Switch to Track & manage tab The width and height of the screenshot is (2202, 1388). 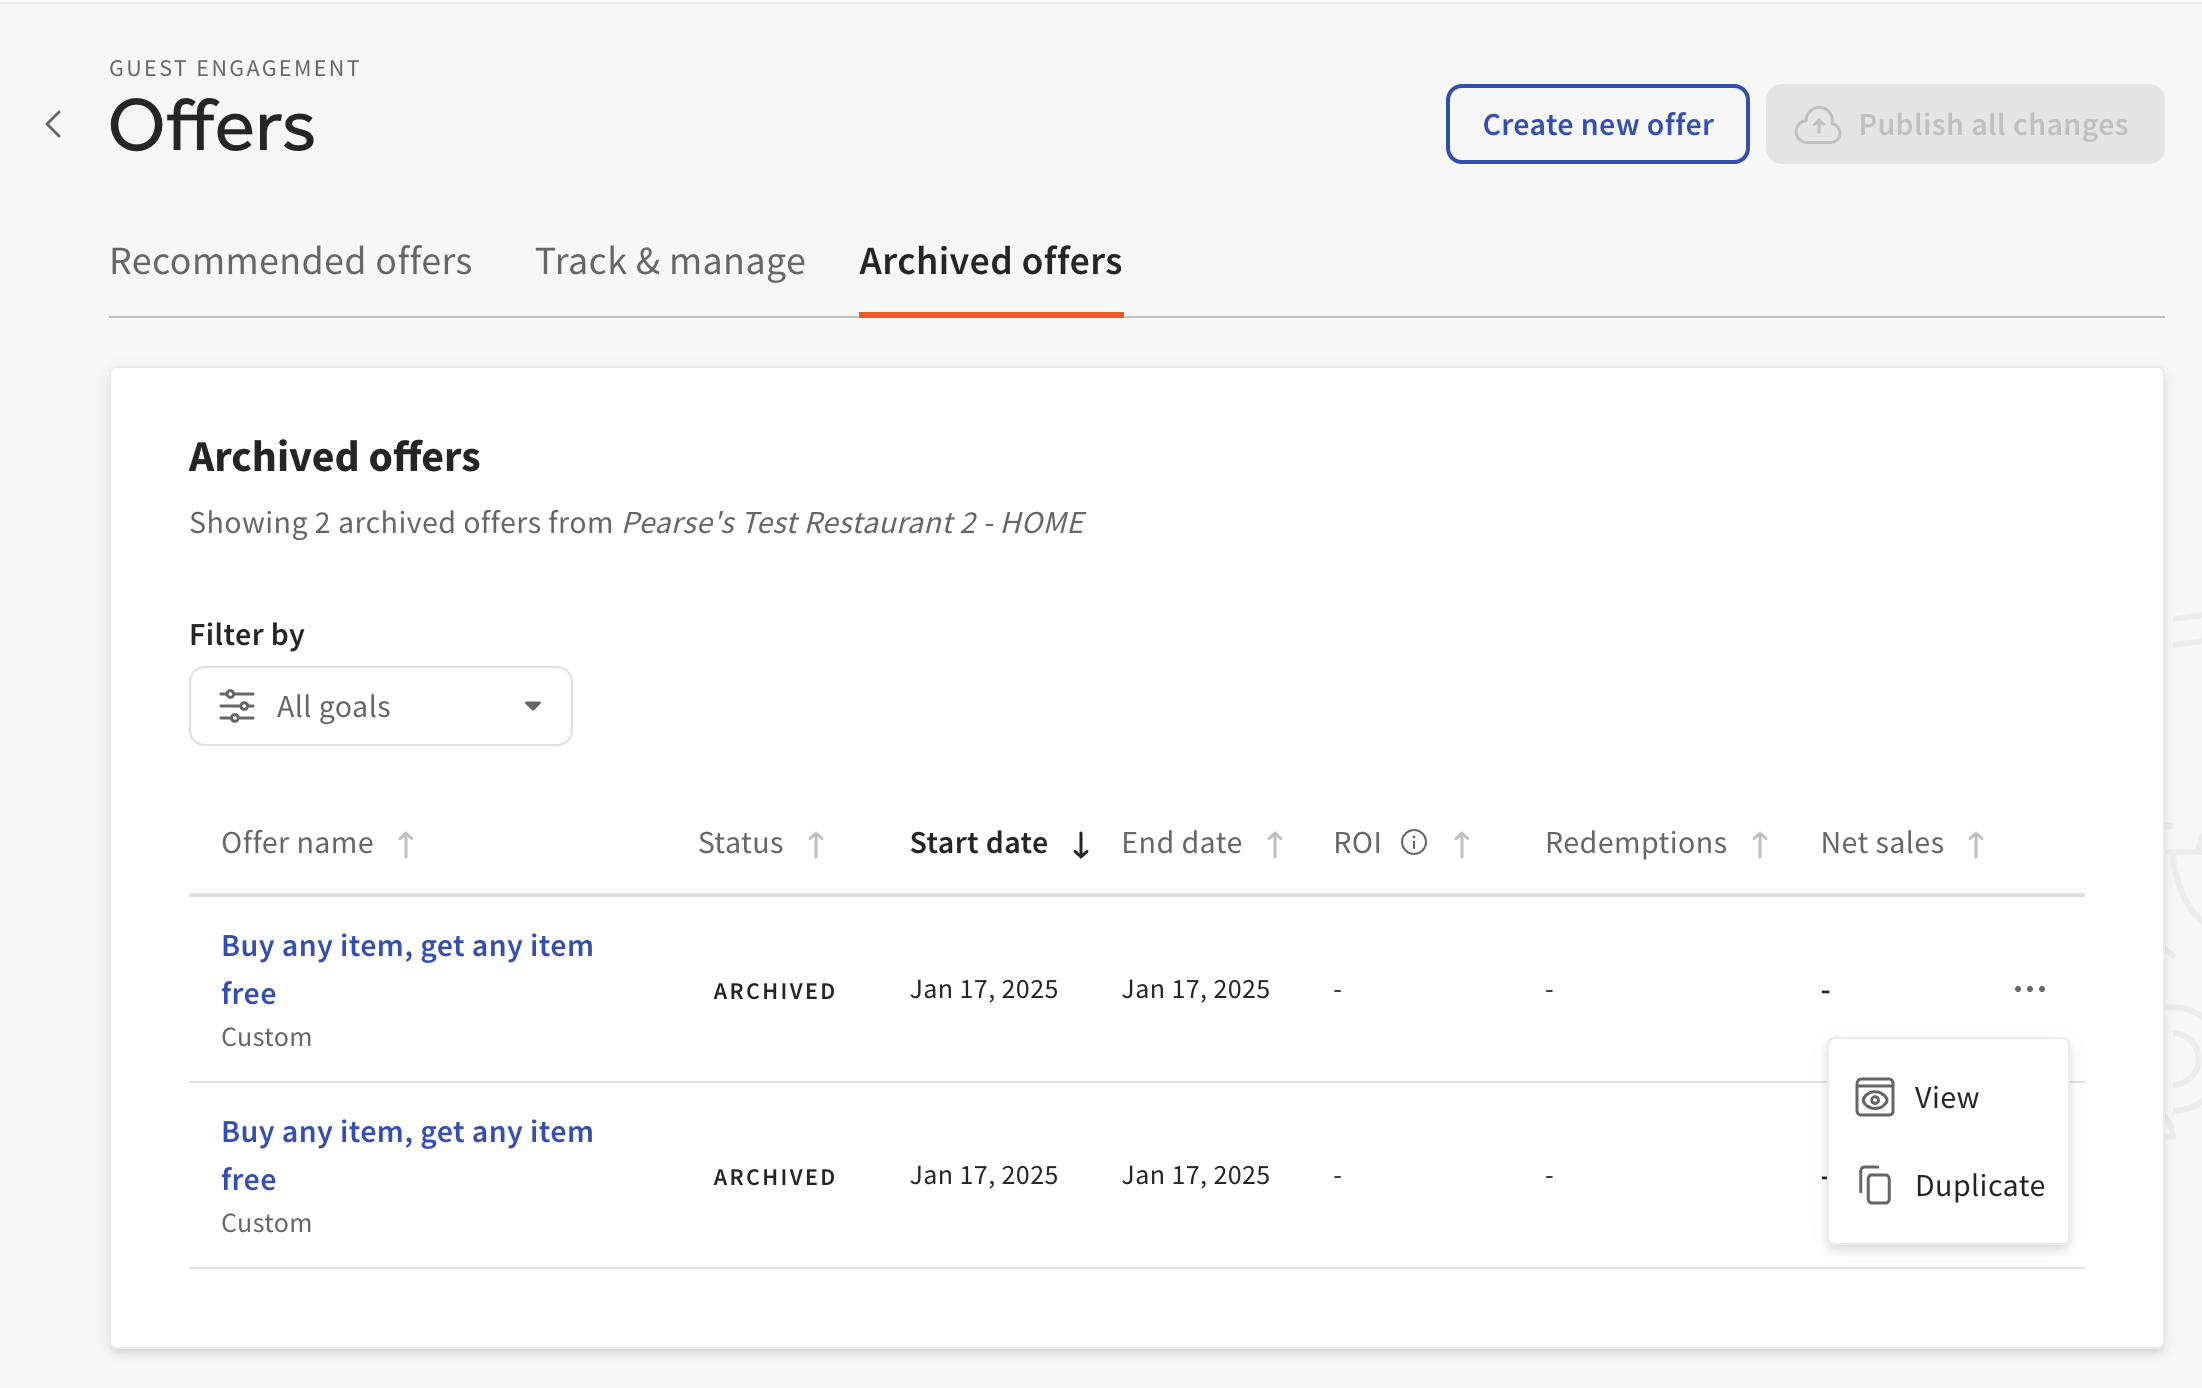[670, 261]
